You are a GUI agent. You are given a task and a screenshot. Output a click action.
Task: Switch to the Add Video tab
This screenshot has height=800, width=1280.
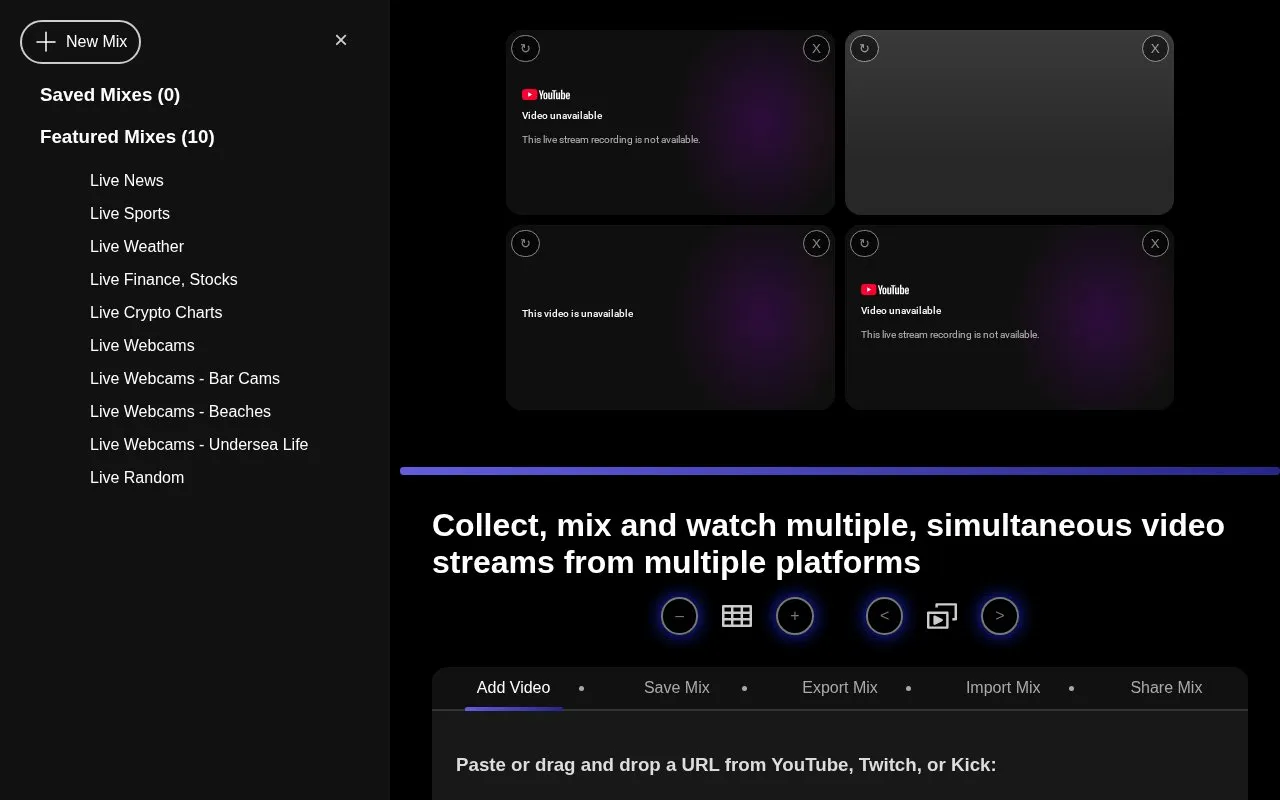click(x=513, y=688)
